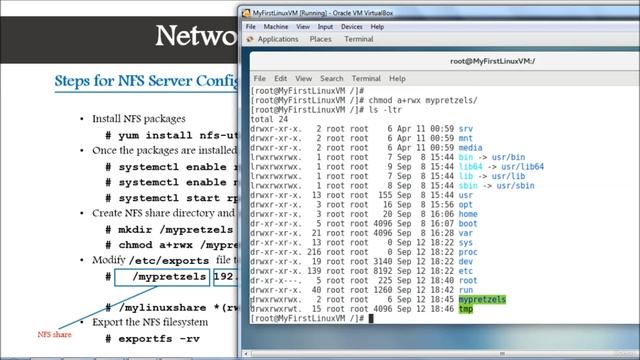The width and height of the screenshot is (640, 360).
Task: Open the GNOME Places menu
Action: tap(320, 39)
